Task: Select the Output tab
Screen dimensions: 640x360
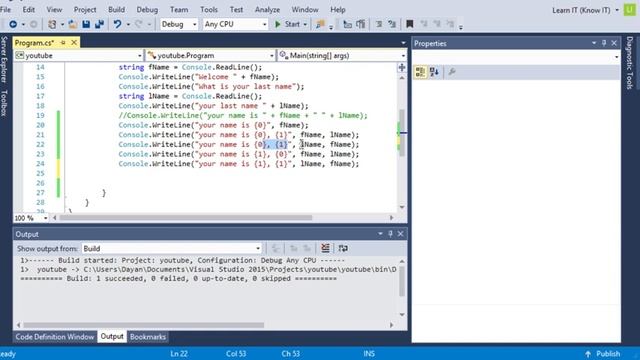Action: [112, 336]
